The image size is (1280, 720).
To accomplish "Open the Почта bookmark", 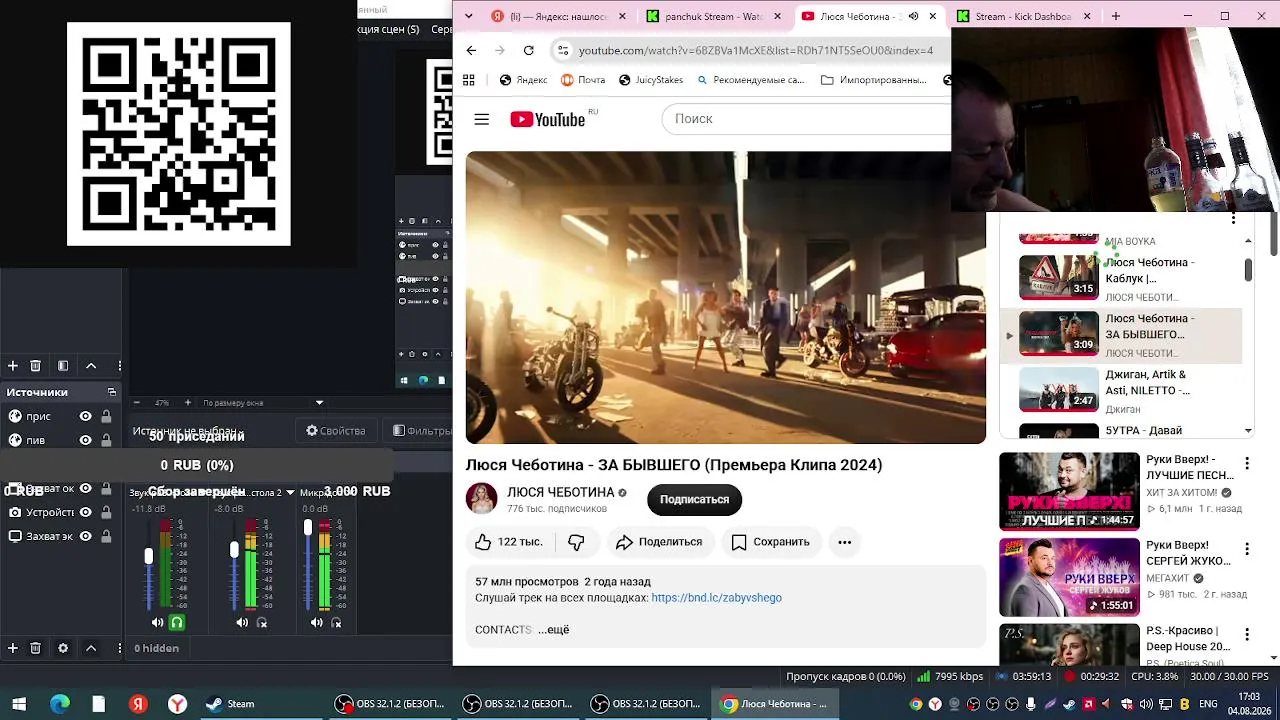I will 583,80.
